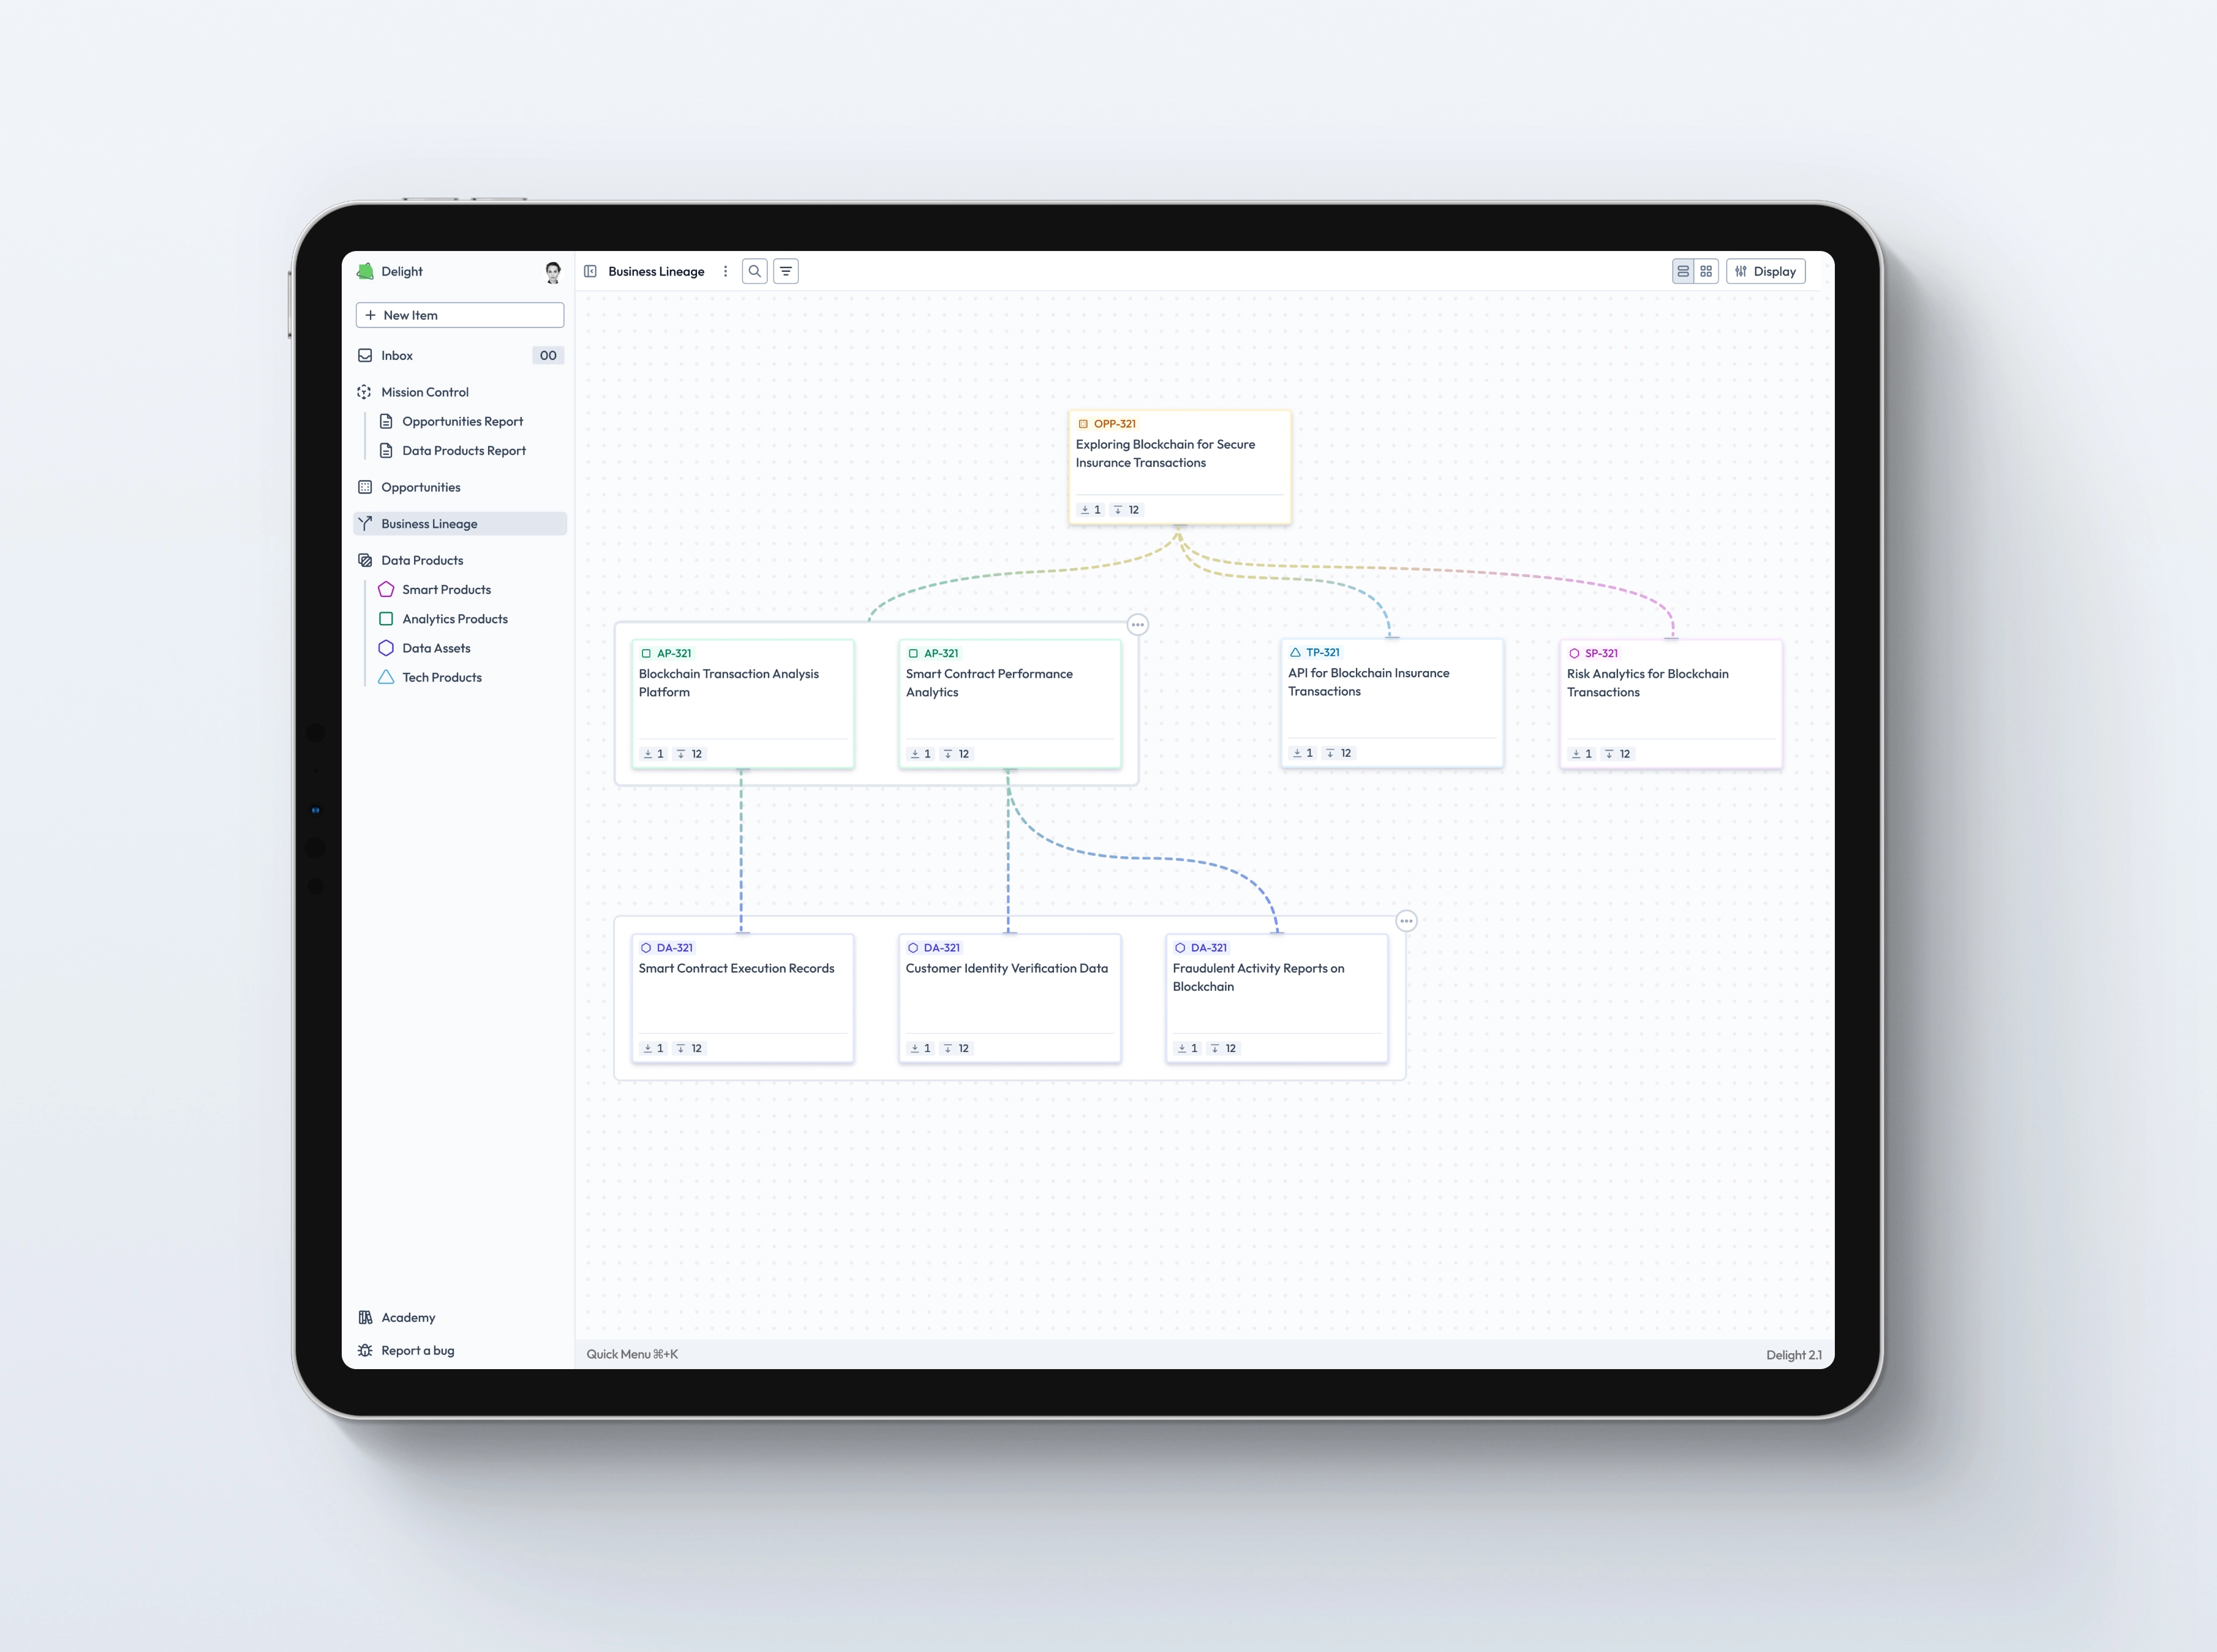Click the Mission Control icon in sidebar
Viewport: 2217px width, 1652px height.
point(364,392)
